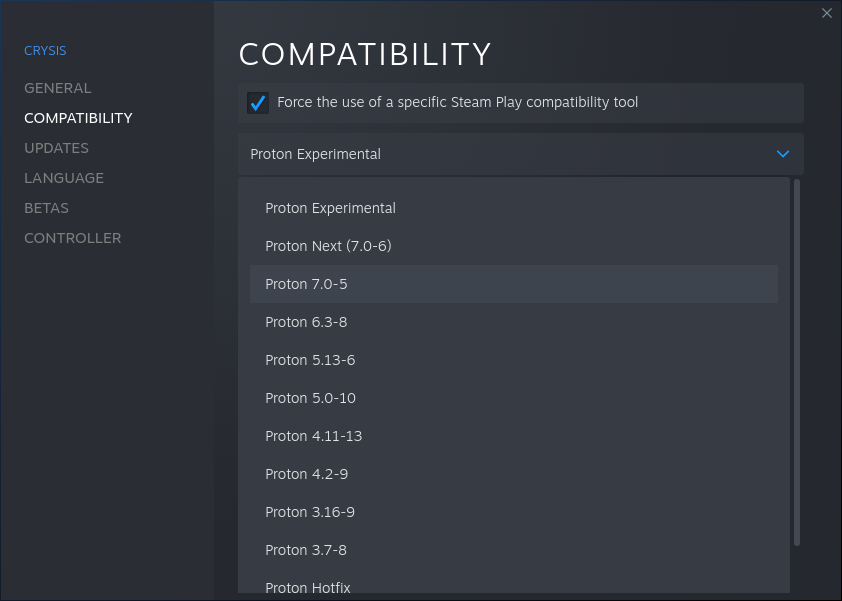
Task: Choose Proton Experimental from the list
Action: pos(330,208)
